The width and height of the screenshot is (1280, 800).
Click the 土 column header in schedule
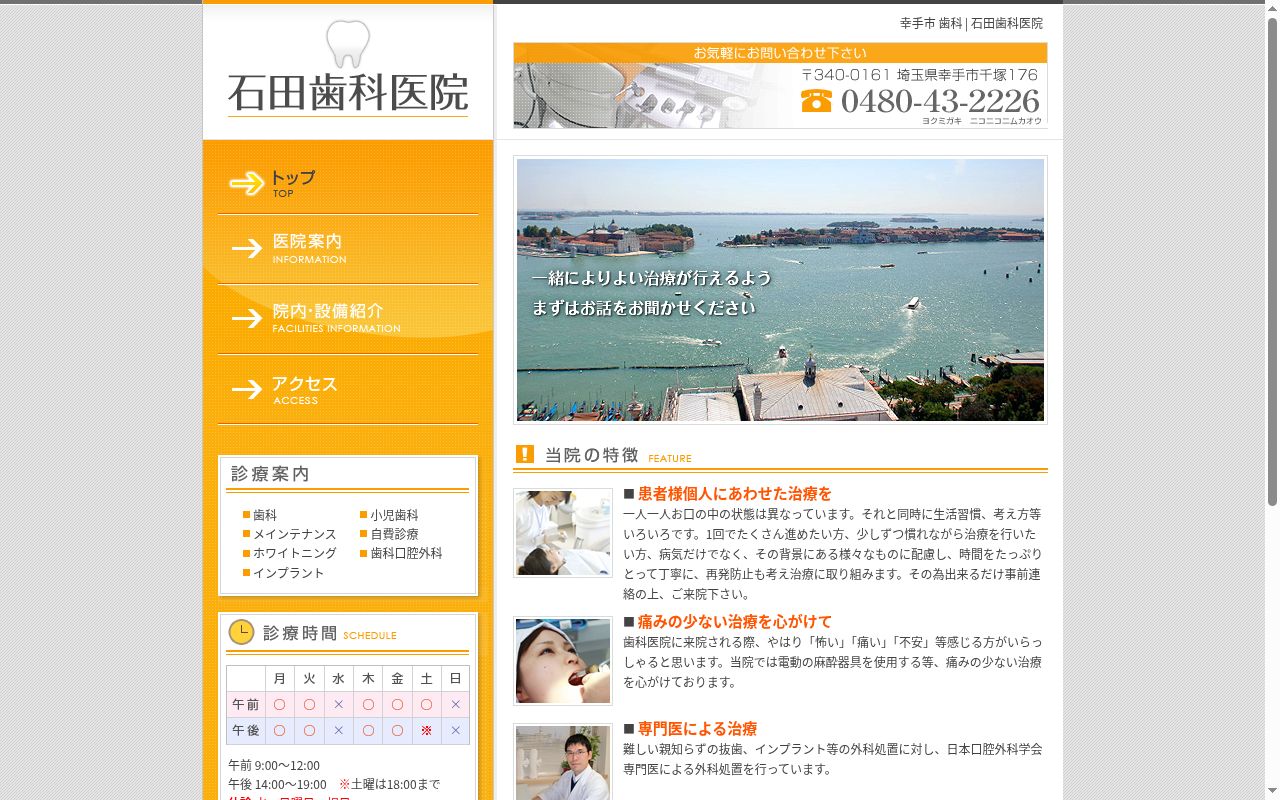pos(426,679)
